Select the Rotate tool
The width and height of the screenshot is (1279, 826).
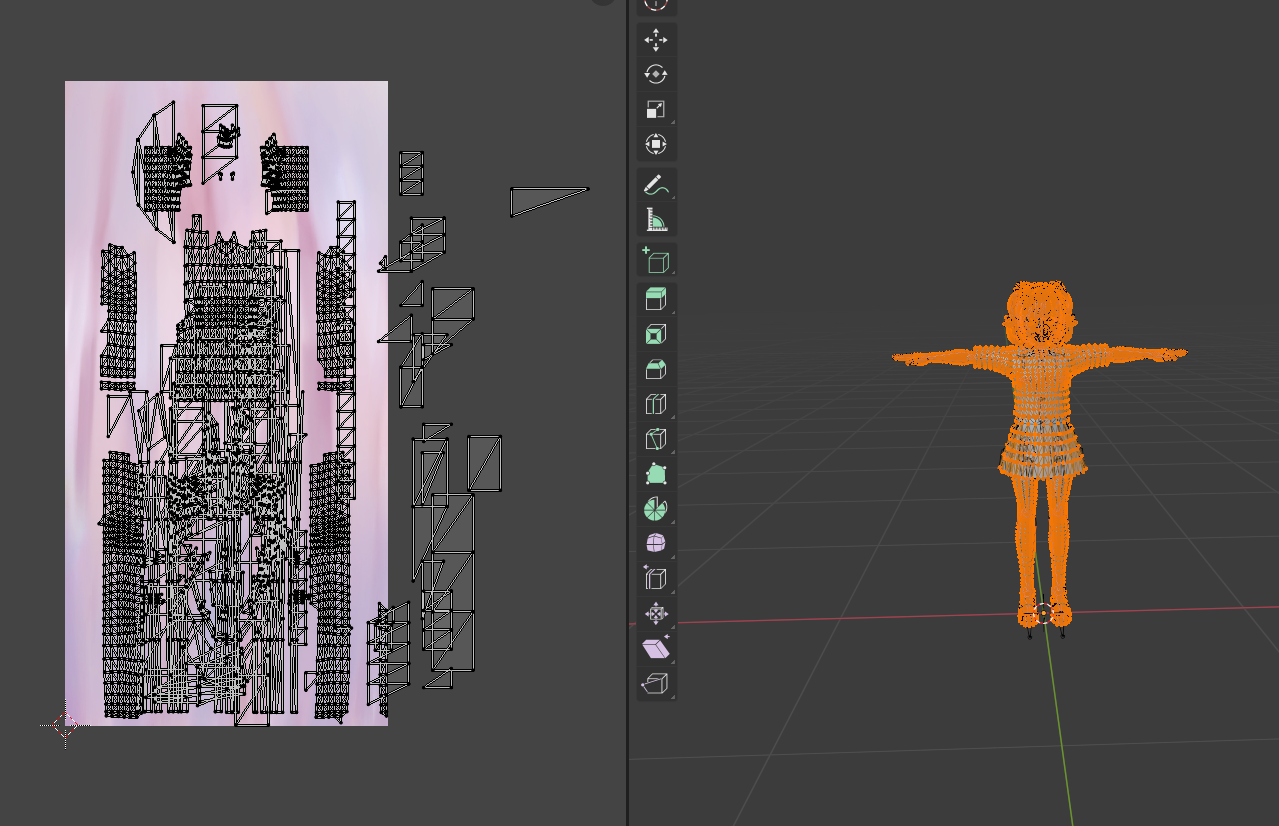point(656,75)
